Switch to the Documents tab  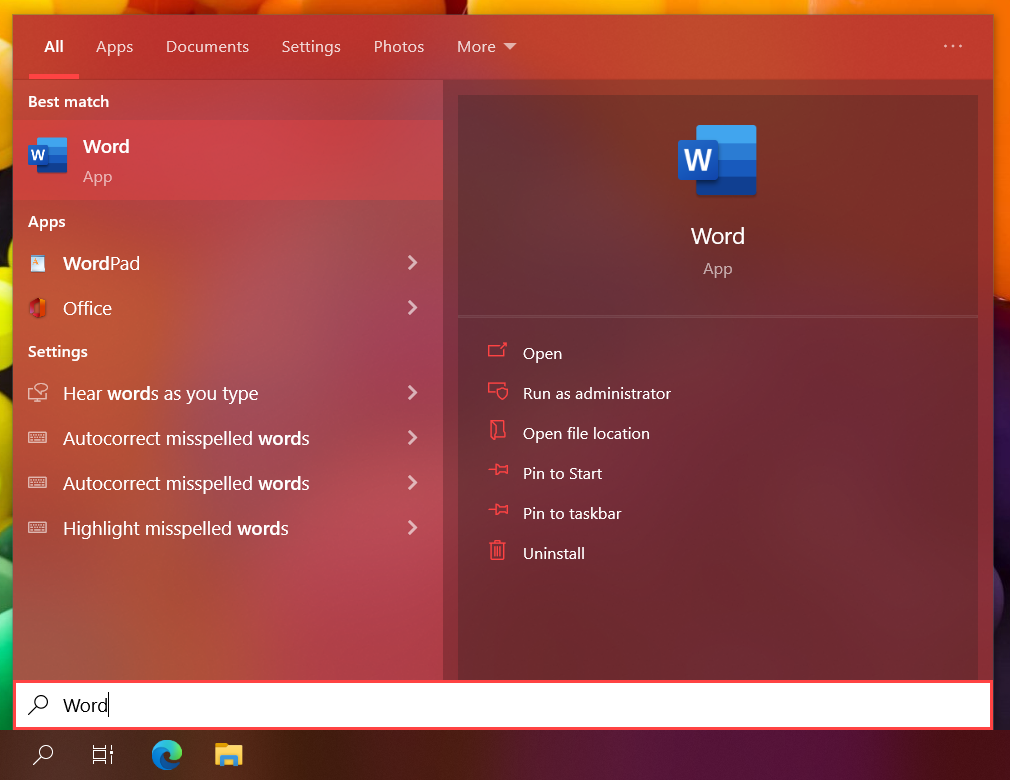tap(207, 46)
